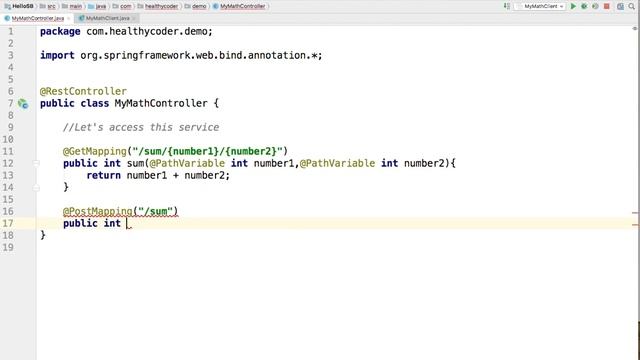Click the @GetMapping annotation
The height and width of the screenshot is (360, 640).
point(95,151)
